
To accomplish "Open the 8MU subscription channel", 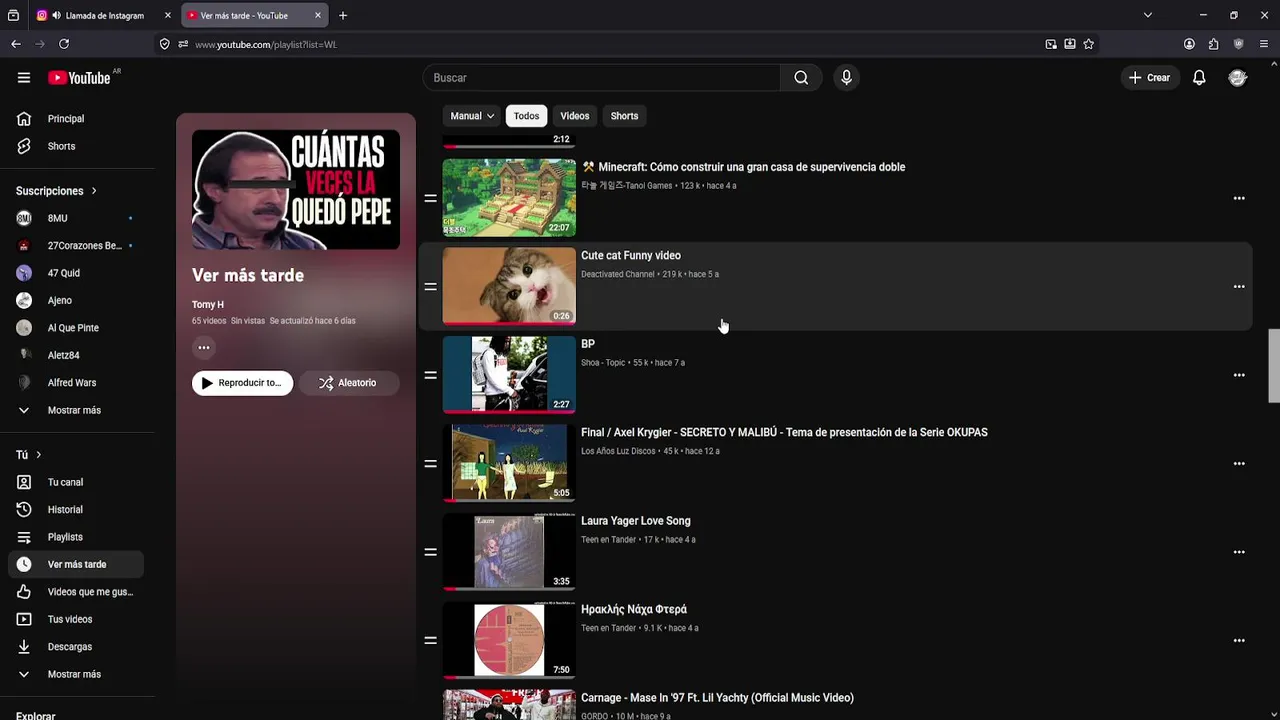I will tap(77, 218).
